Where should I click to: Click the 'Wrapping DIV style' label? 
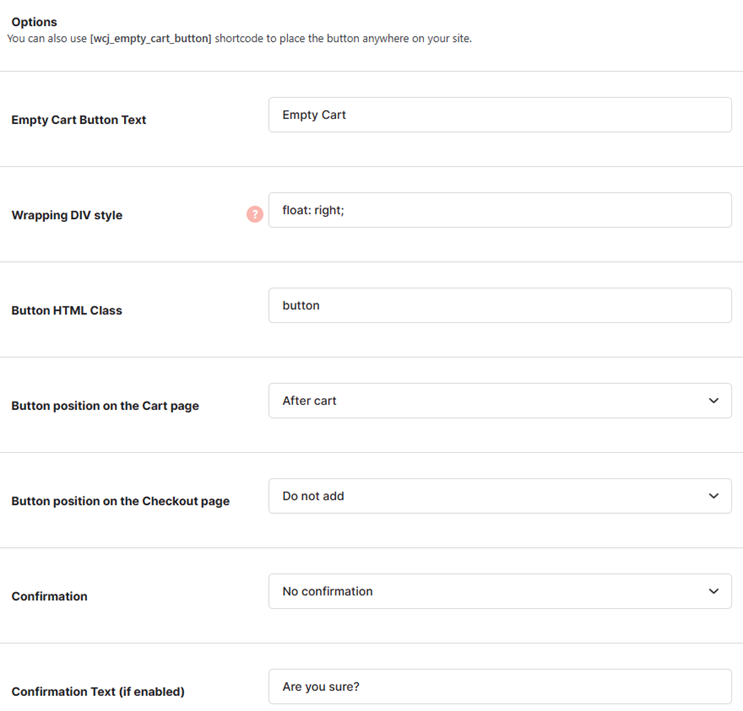67,215
